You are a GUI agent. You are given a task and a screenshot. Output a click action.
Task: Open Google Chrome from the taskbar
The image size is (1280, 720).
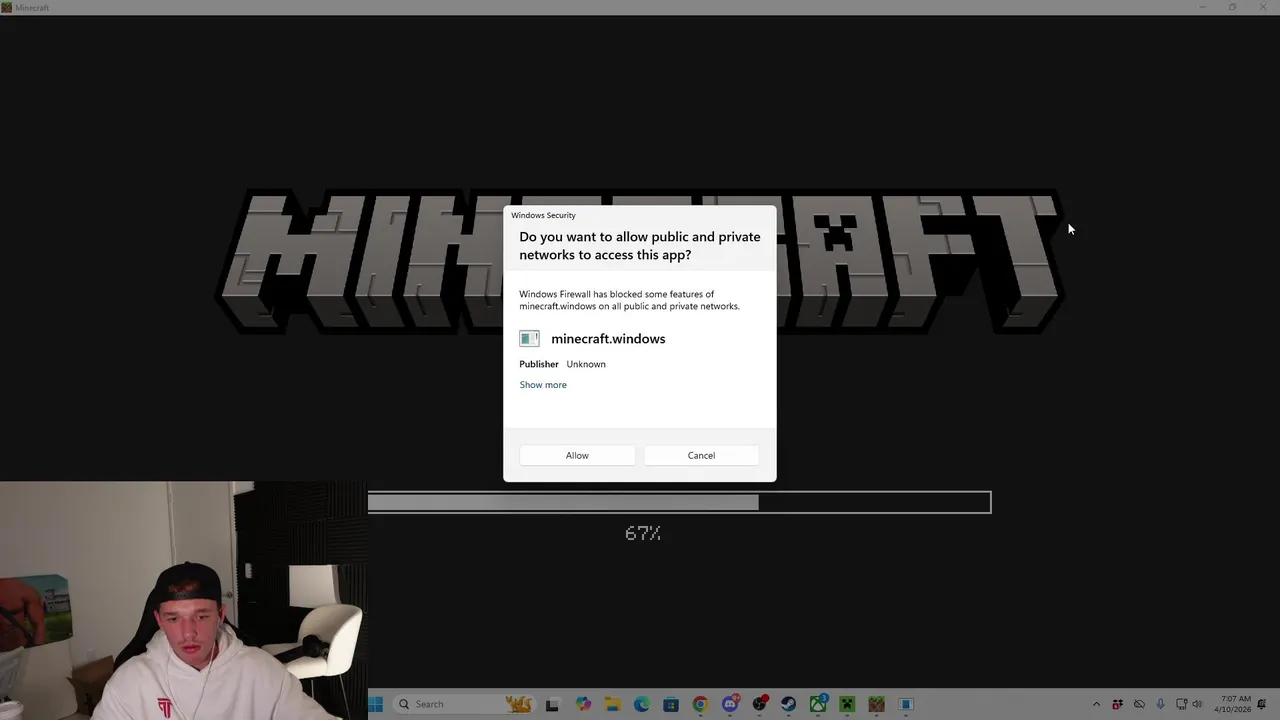[700, 704]
